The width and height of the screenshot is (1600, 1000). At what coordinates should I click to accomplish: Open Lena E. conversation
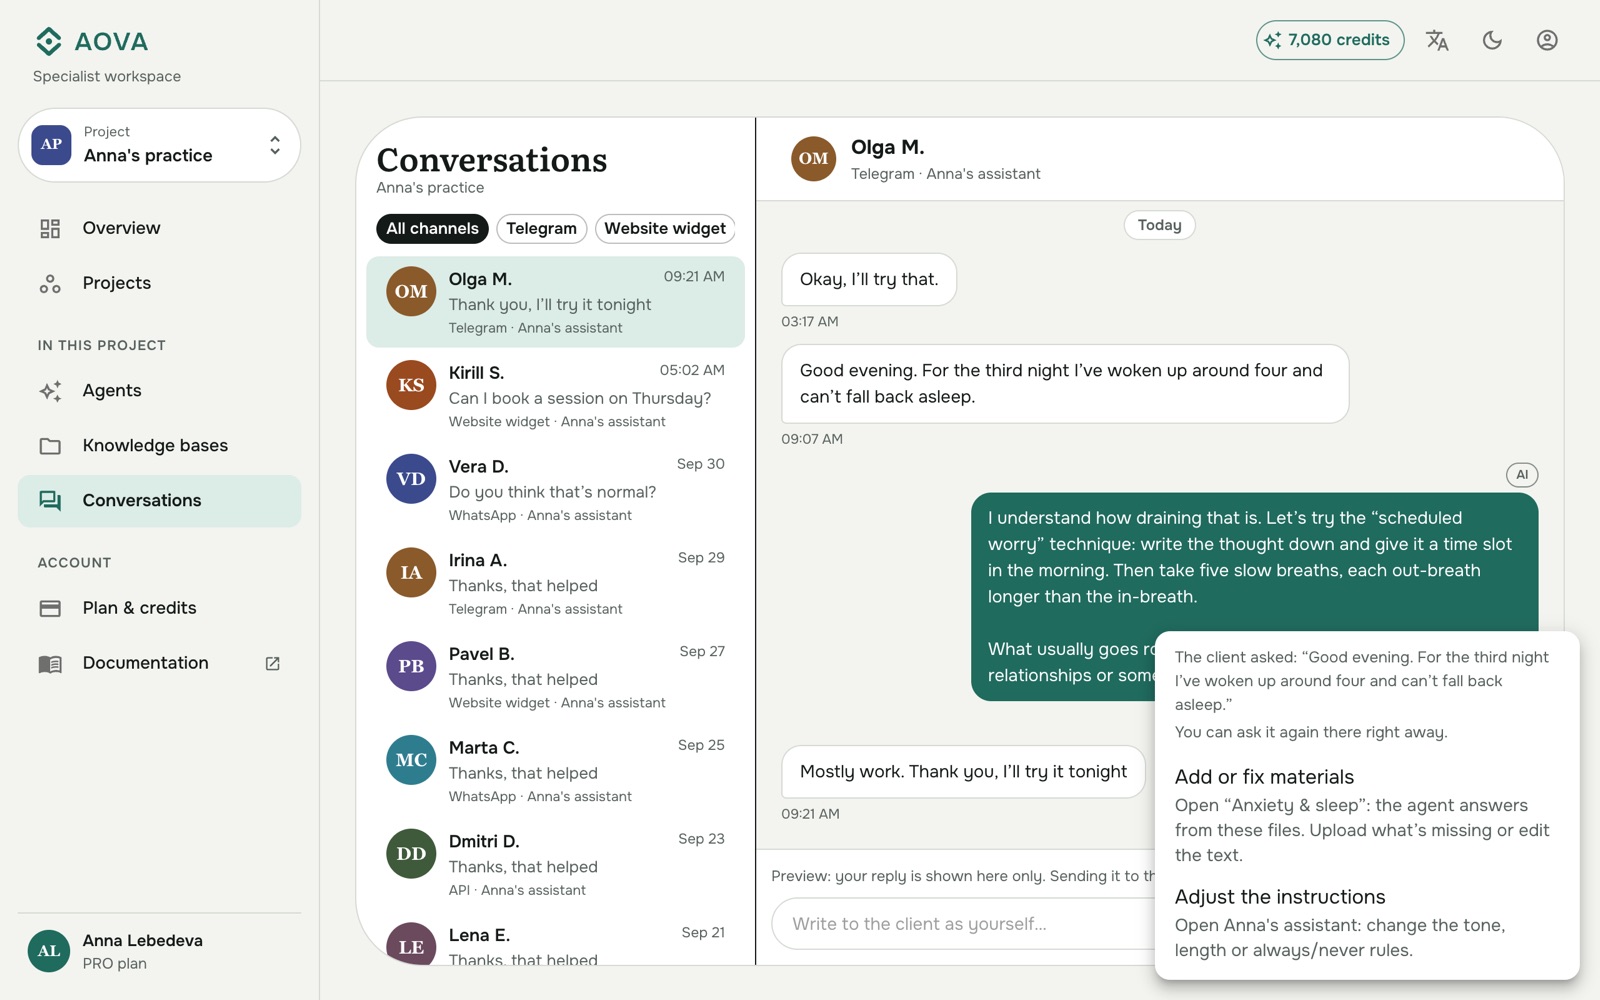pos(555,941)
